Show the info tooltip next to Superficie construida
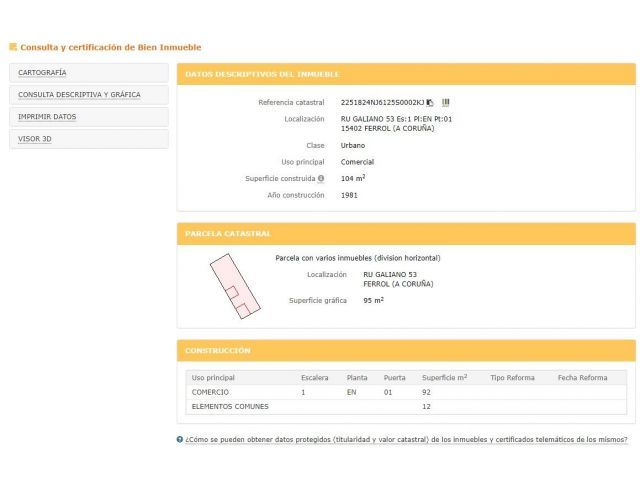 pos(321,178)
